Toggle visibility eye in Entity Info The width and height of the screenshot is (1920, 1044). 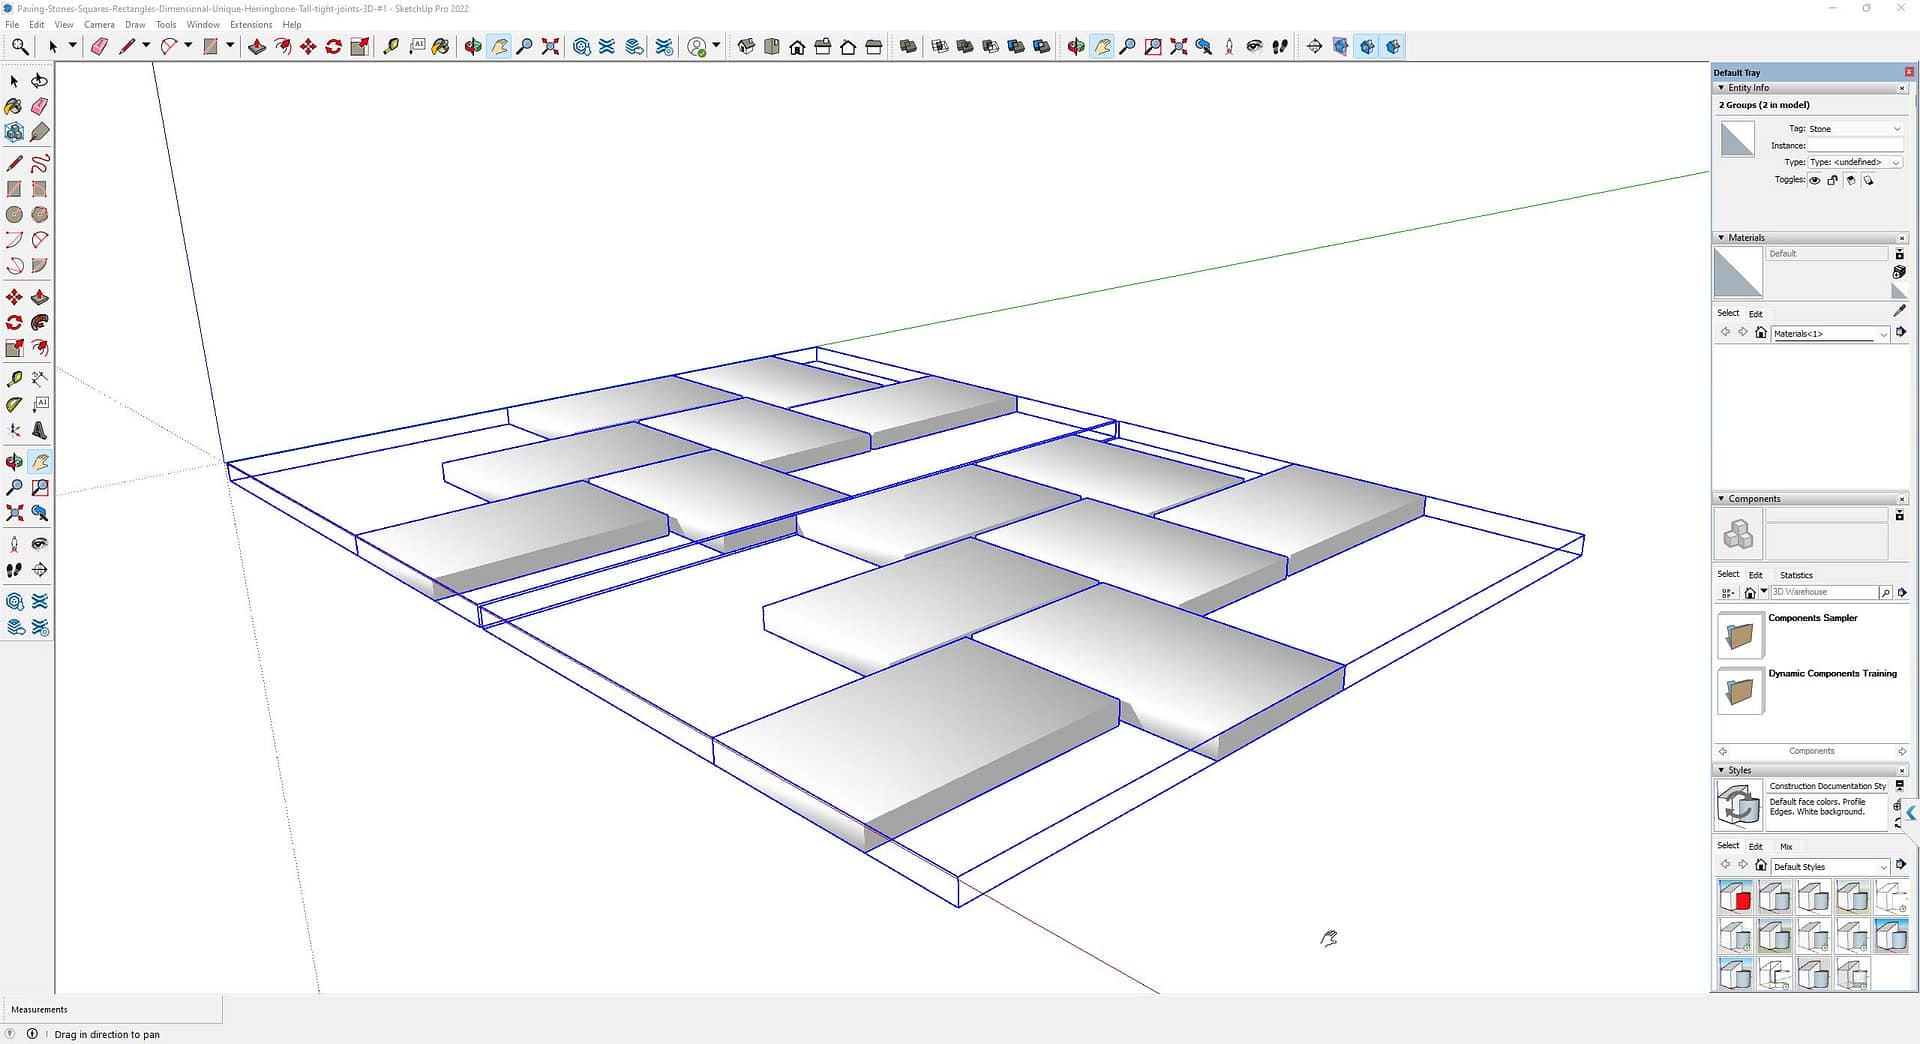[x=1815, y=181]
